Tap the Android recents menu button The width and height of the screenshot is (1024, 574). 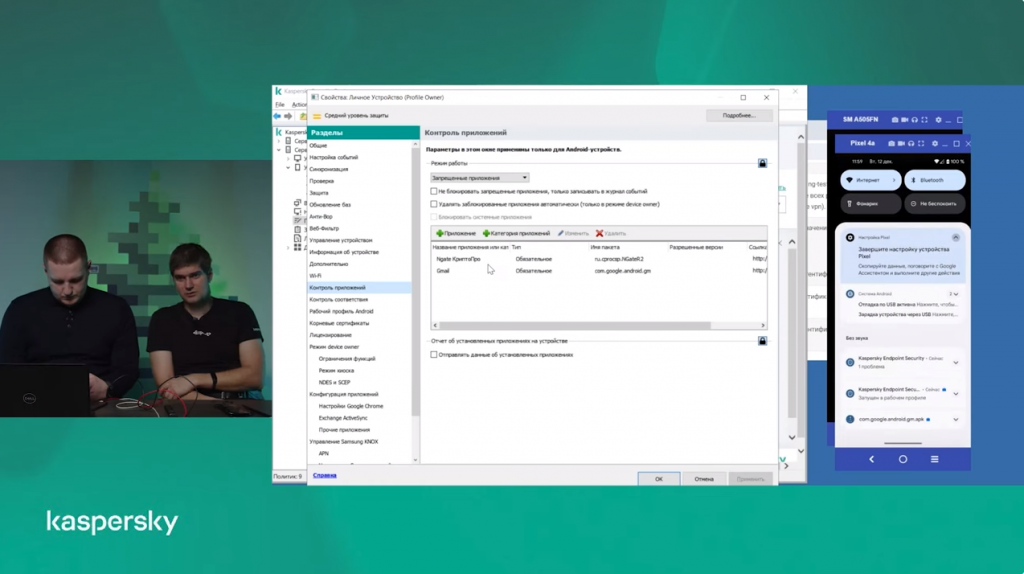pos(935,459)
